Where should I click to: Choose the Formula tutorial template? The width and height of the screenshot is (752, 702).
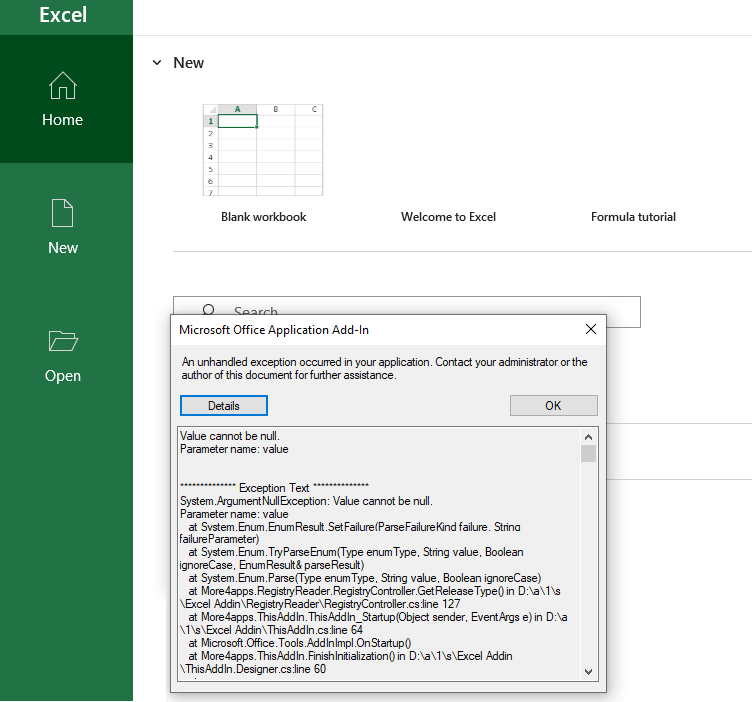coord(633,217)
